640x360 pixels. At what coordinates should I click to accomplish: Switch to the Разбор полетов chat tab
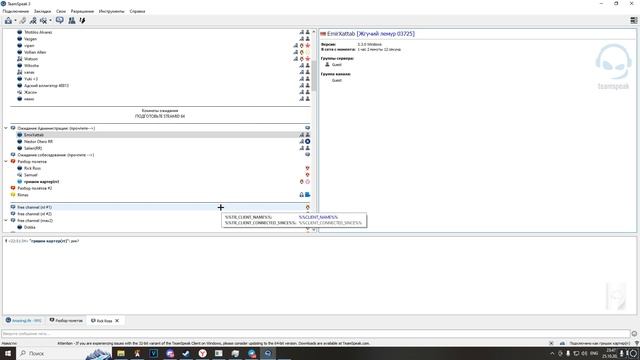coord(66,321)
